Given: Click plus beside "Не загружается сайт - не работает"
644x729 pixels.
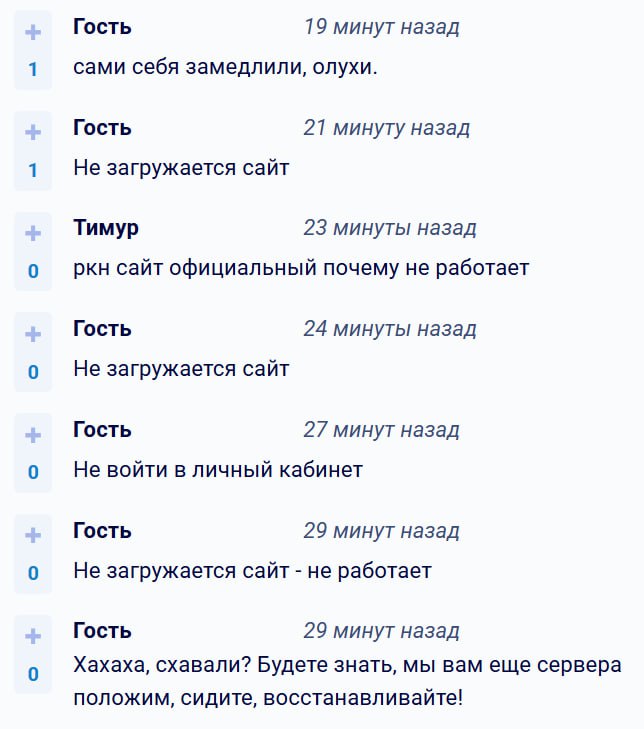Looking at the screenshot, I should tap(33, 535).
